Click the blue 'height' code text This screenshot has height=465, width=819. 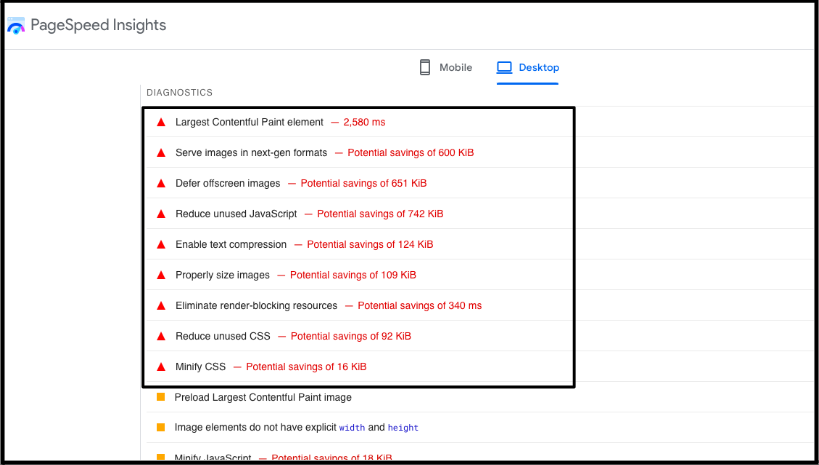tap(403, 428)
